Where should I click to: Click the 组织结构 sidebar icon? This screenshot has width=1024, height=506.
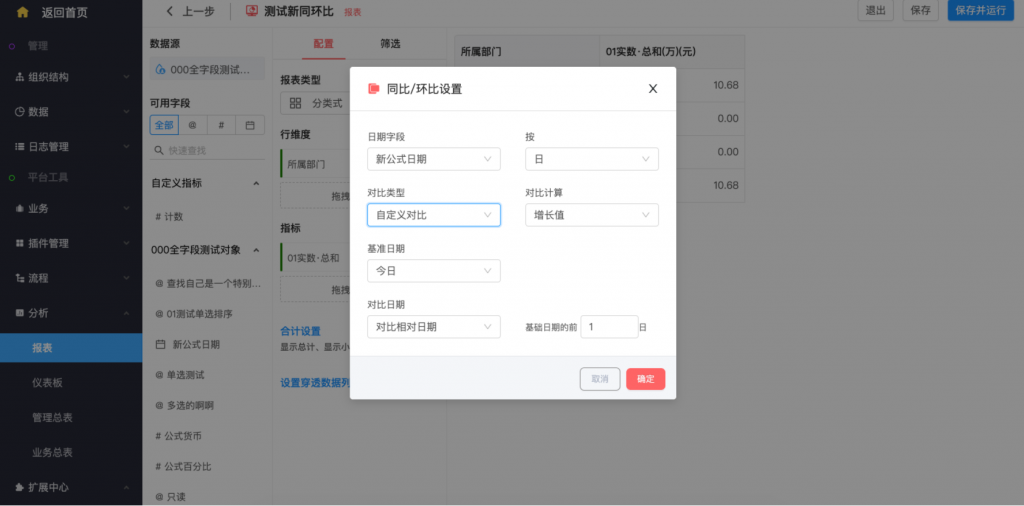[x=20, y=77]
